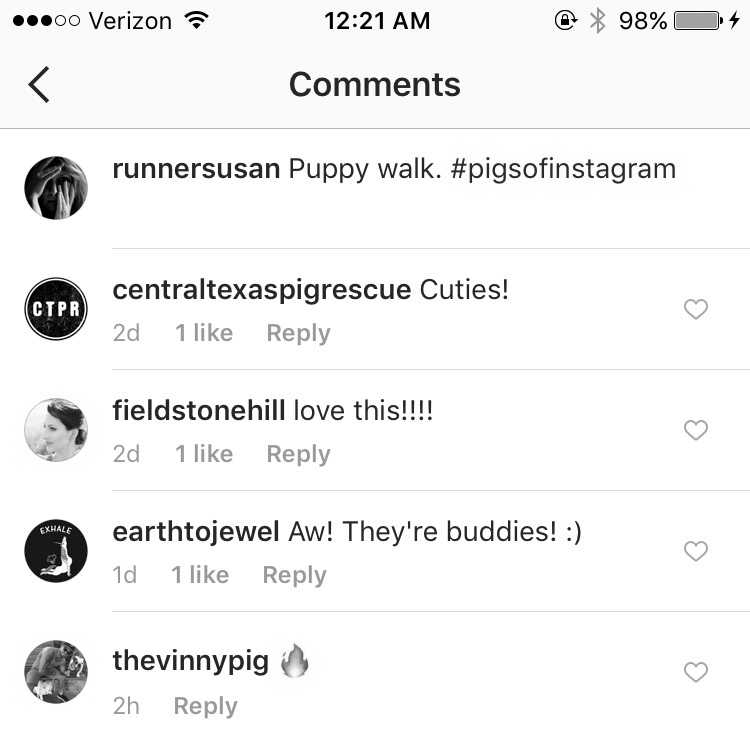Tap the battery icon in status bar

pyautogui.click(x=698, y=21)
